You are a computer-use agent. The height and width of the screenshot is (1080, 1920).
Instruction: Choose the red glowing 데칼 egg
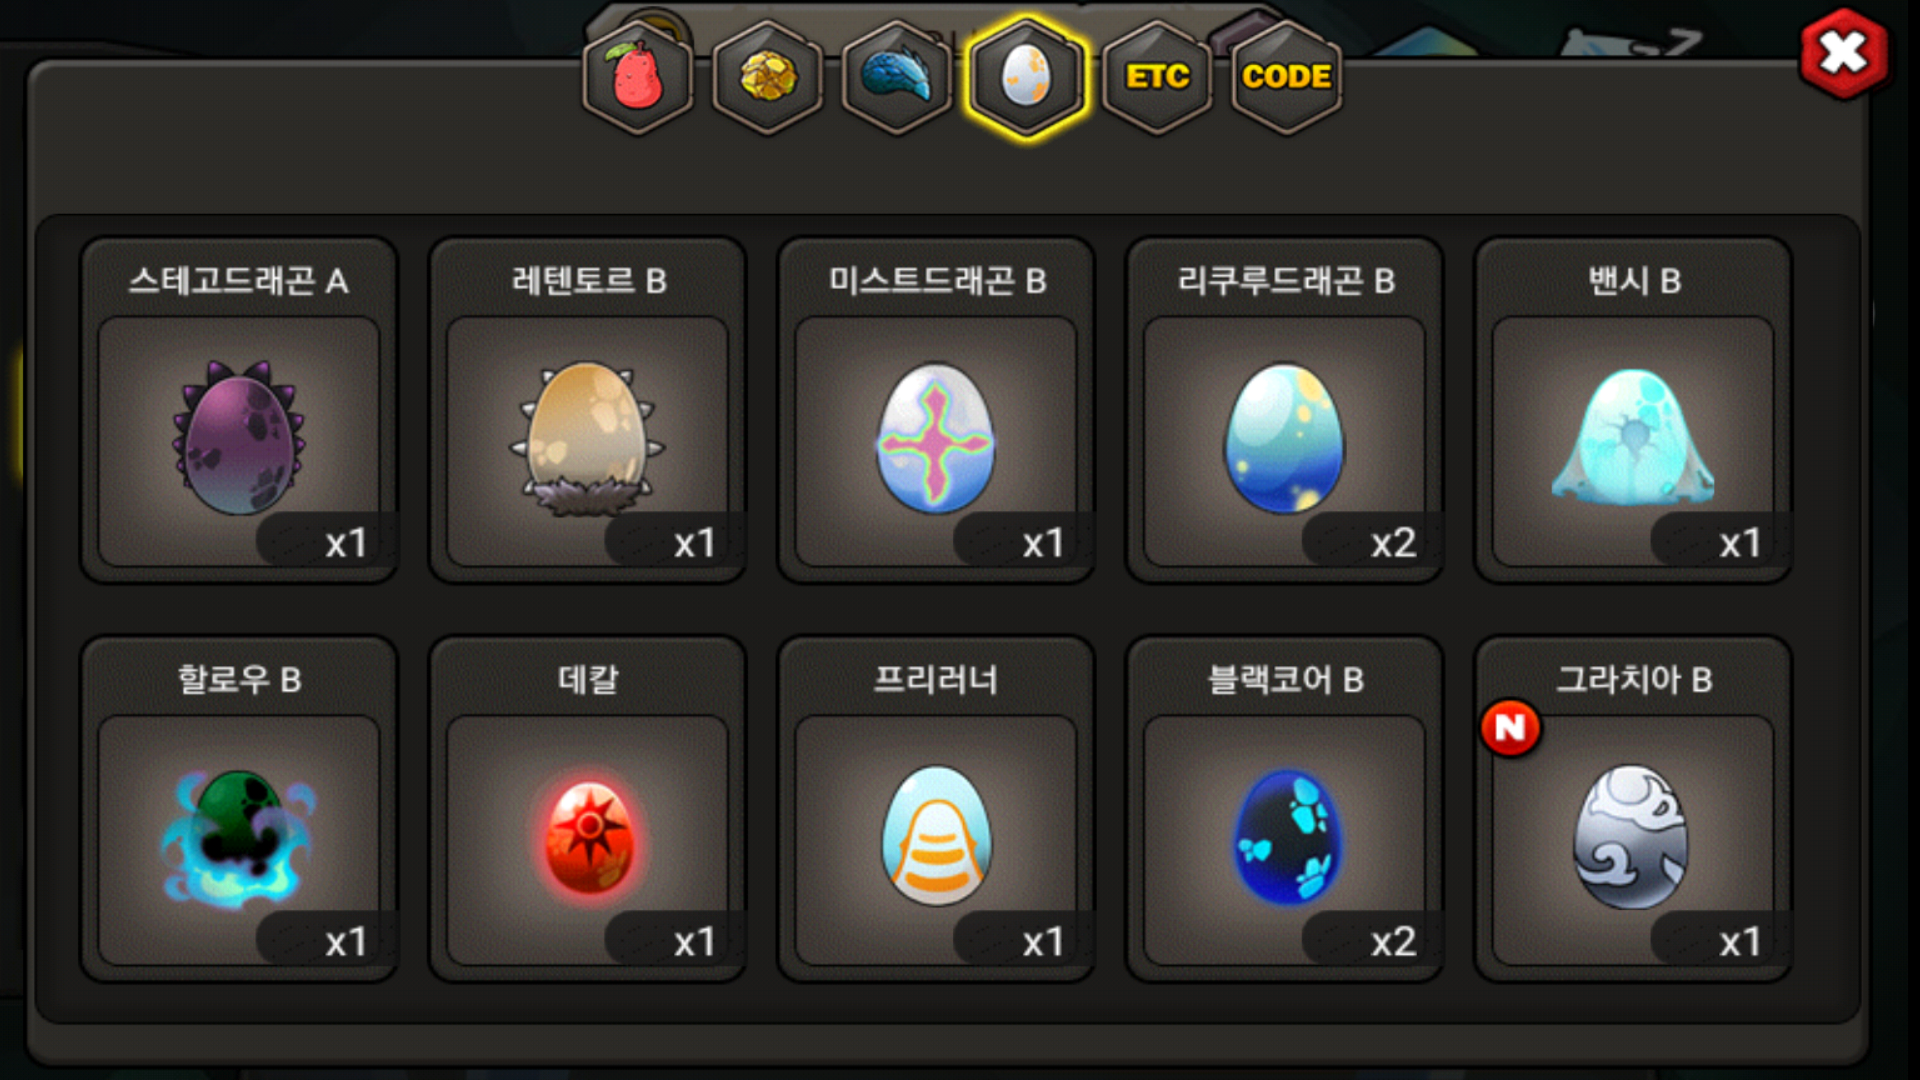click(588, 838)
